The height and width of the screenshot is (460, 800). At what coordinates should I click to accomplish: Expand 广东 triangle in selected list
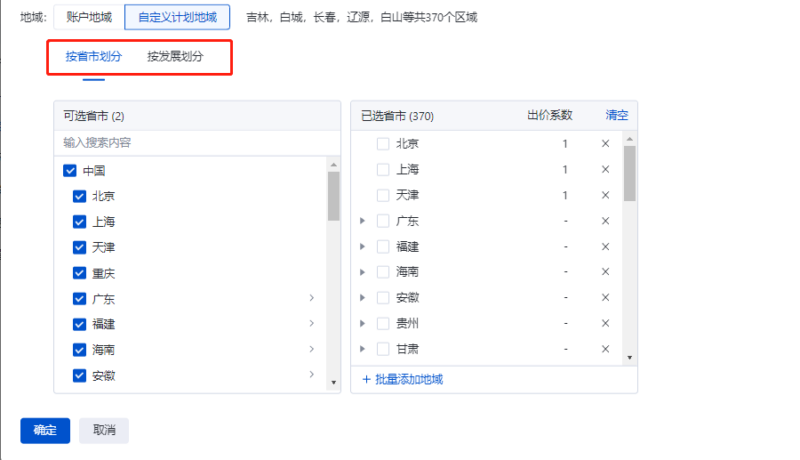pos(362,221)
